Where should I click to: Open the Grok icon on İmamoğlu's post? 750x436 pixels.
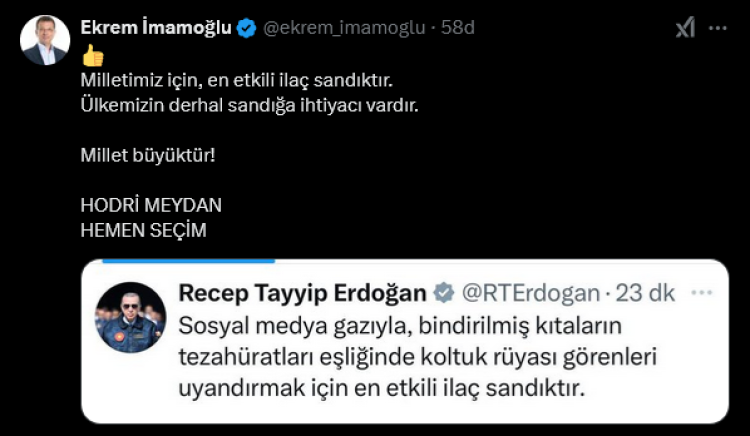point(685,29)
